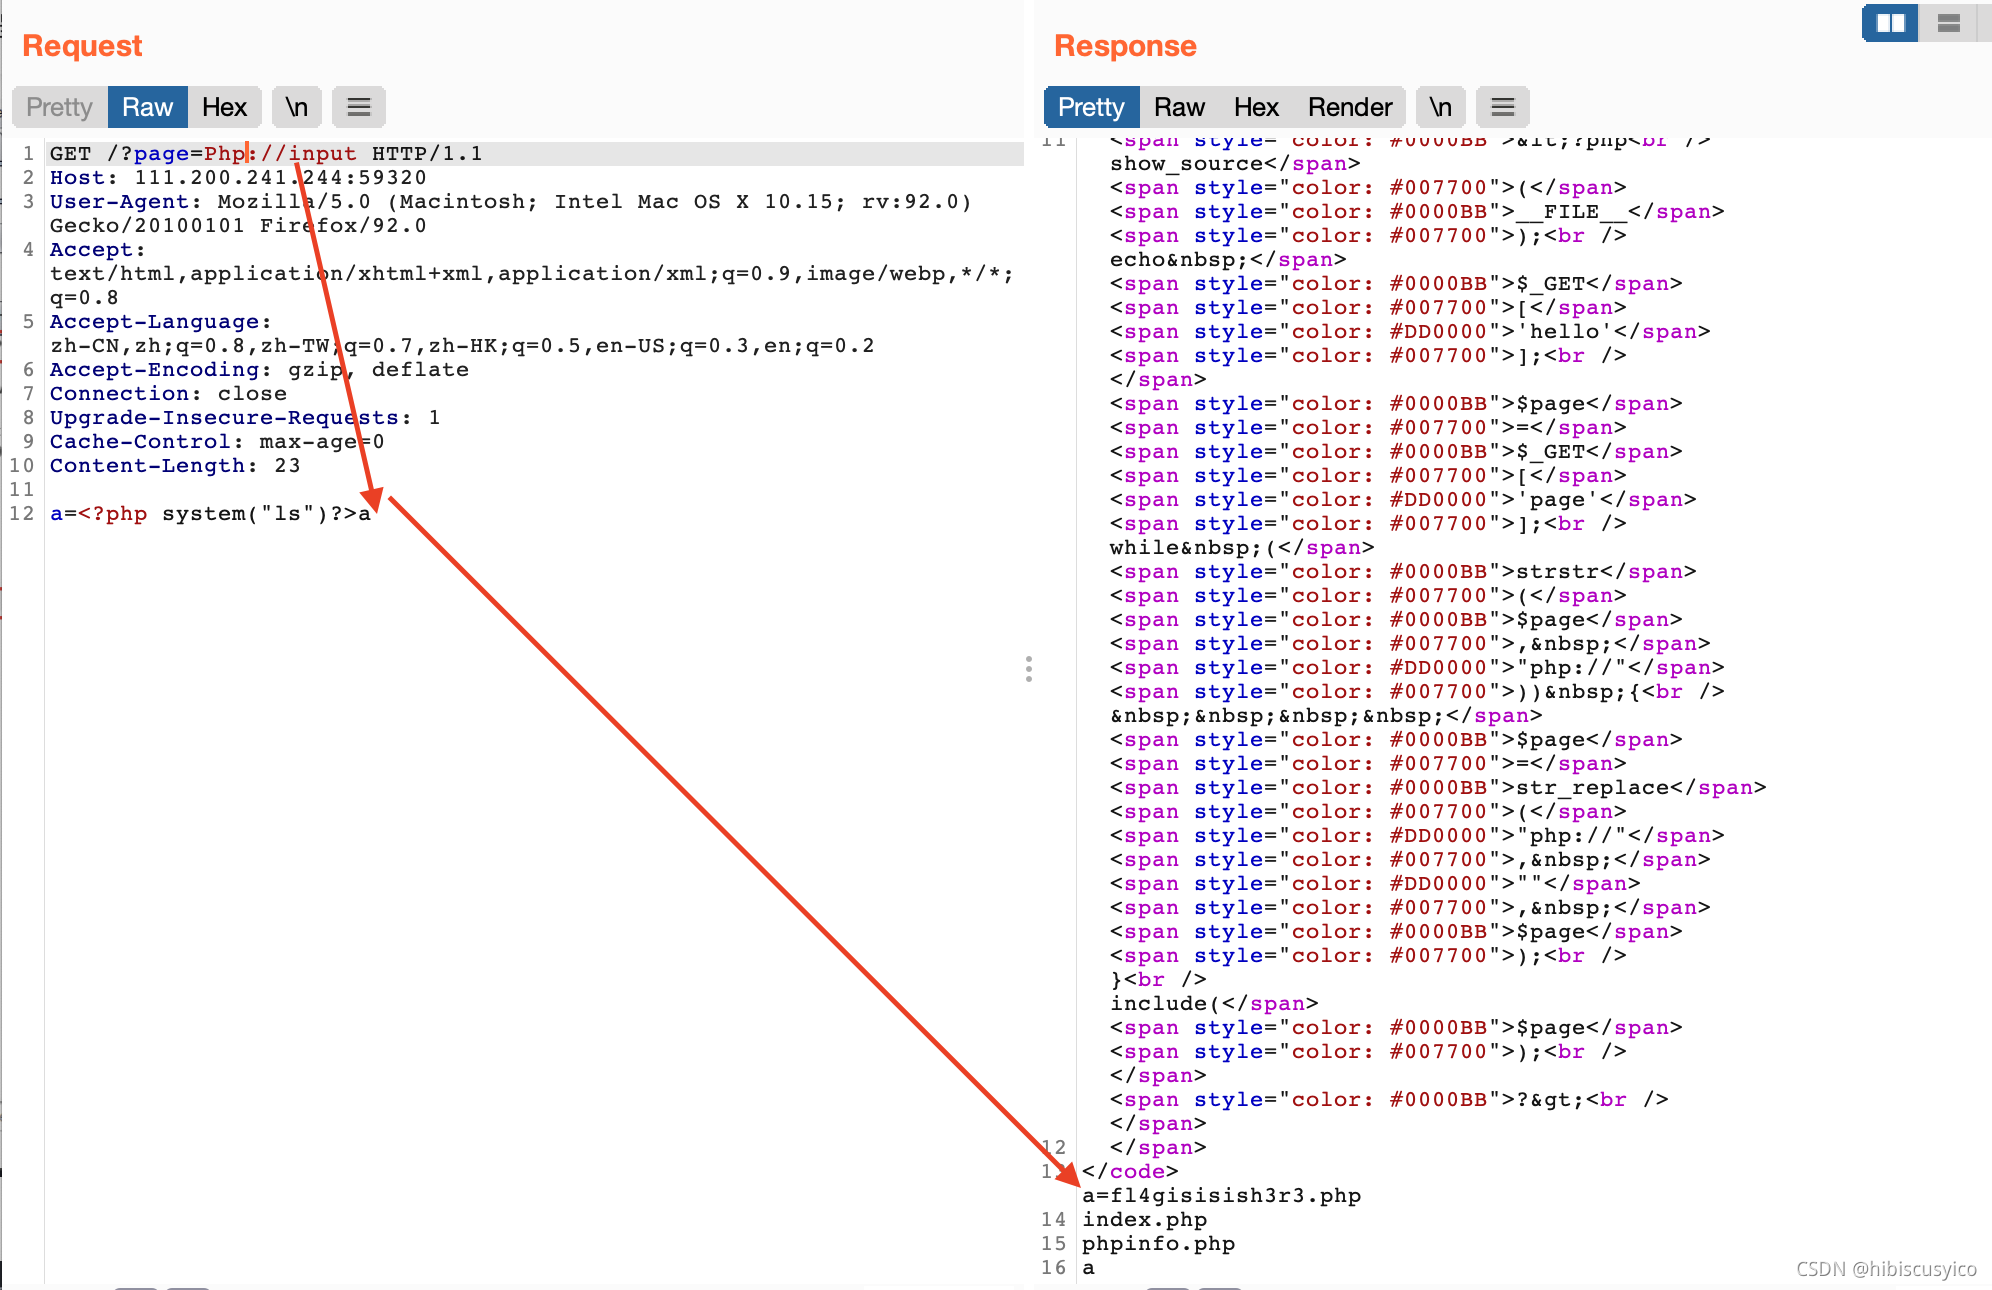Click the Connection: close header line
The image size is (1992, 1290).
point(168,393)
